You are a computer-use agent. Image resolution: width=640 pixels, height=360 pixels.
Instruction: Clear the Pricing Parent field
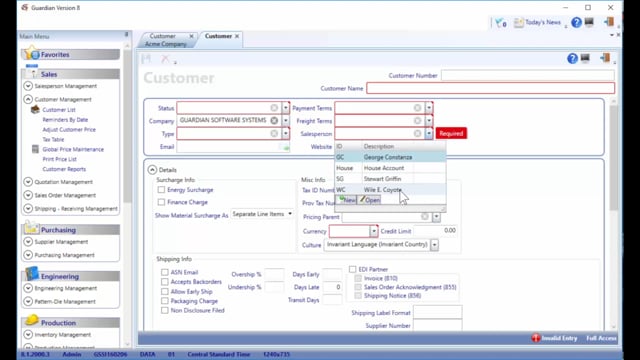[425, 217]
